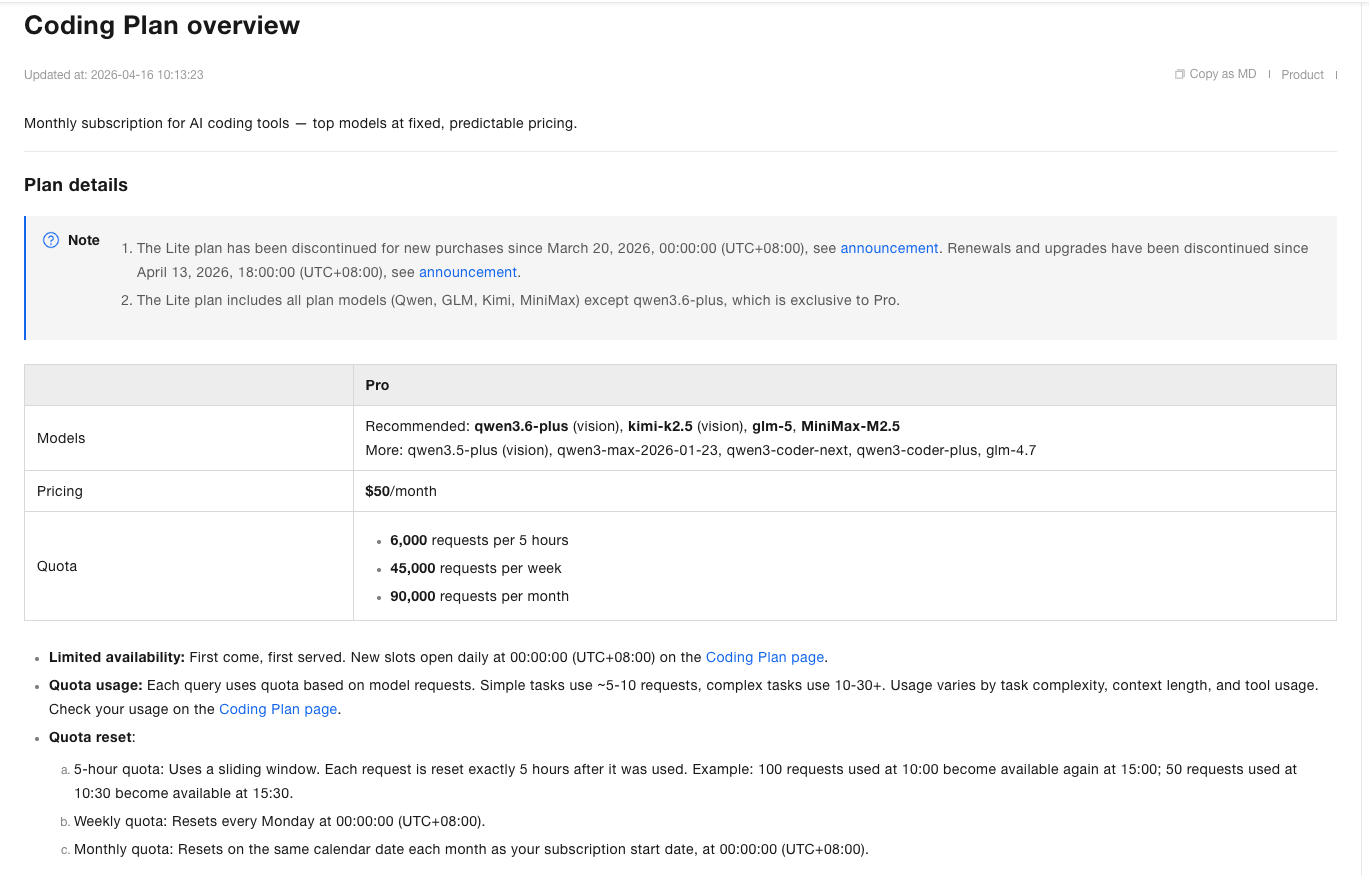Image resolution: width=1369 pixels, height=876 pixels.
Task: Click the Quota reset bold label
Action: pos(90,737)
